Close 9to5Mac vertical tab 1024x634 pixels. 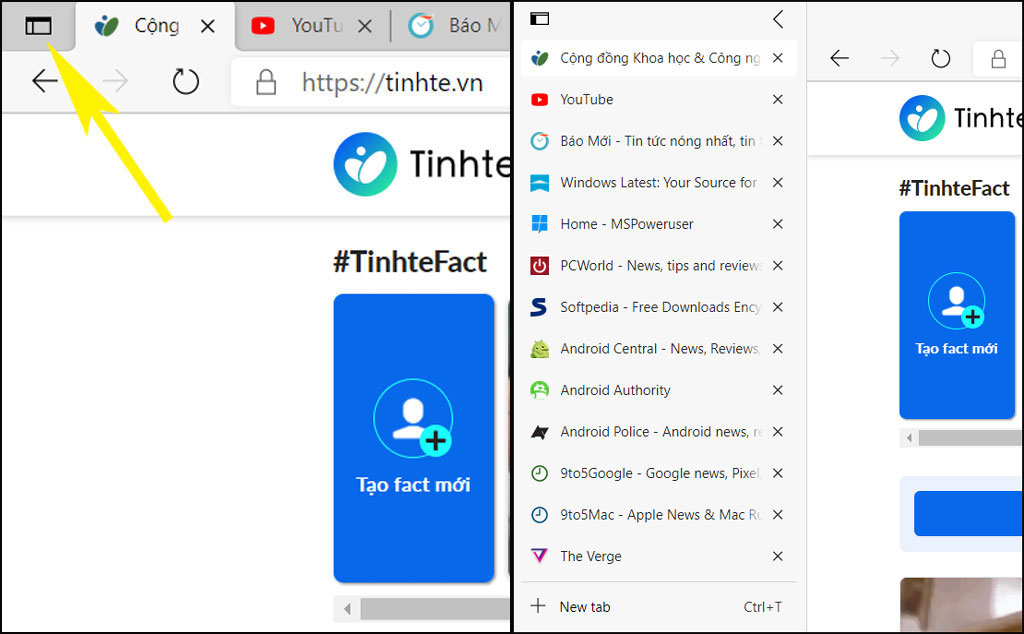click(778, 515)
